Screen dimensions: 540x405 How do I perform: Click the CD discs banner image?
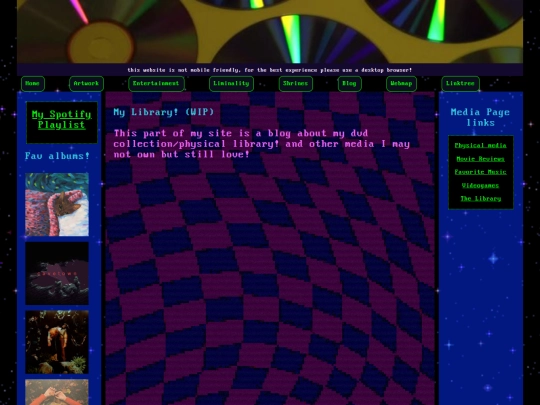coord(270,31)
